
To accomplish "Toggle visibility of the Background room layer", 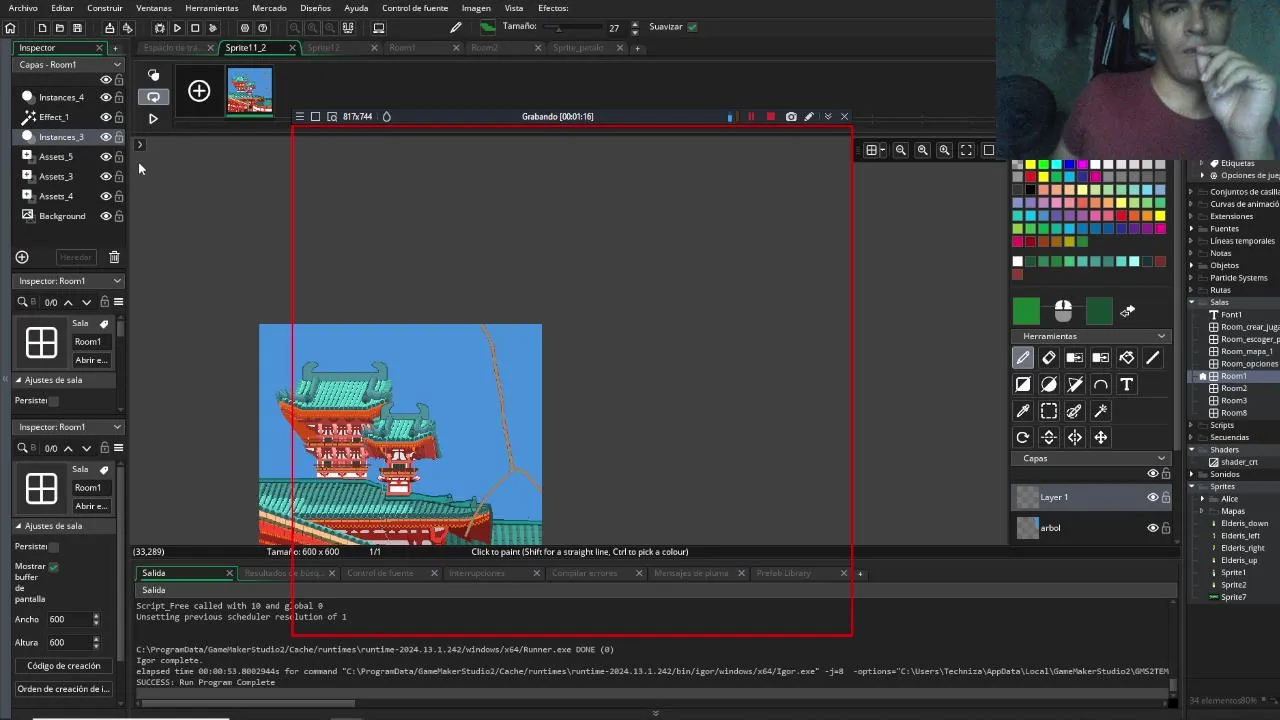I will (106, 216).
